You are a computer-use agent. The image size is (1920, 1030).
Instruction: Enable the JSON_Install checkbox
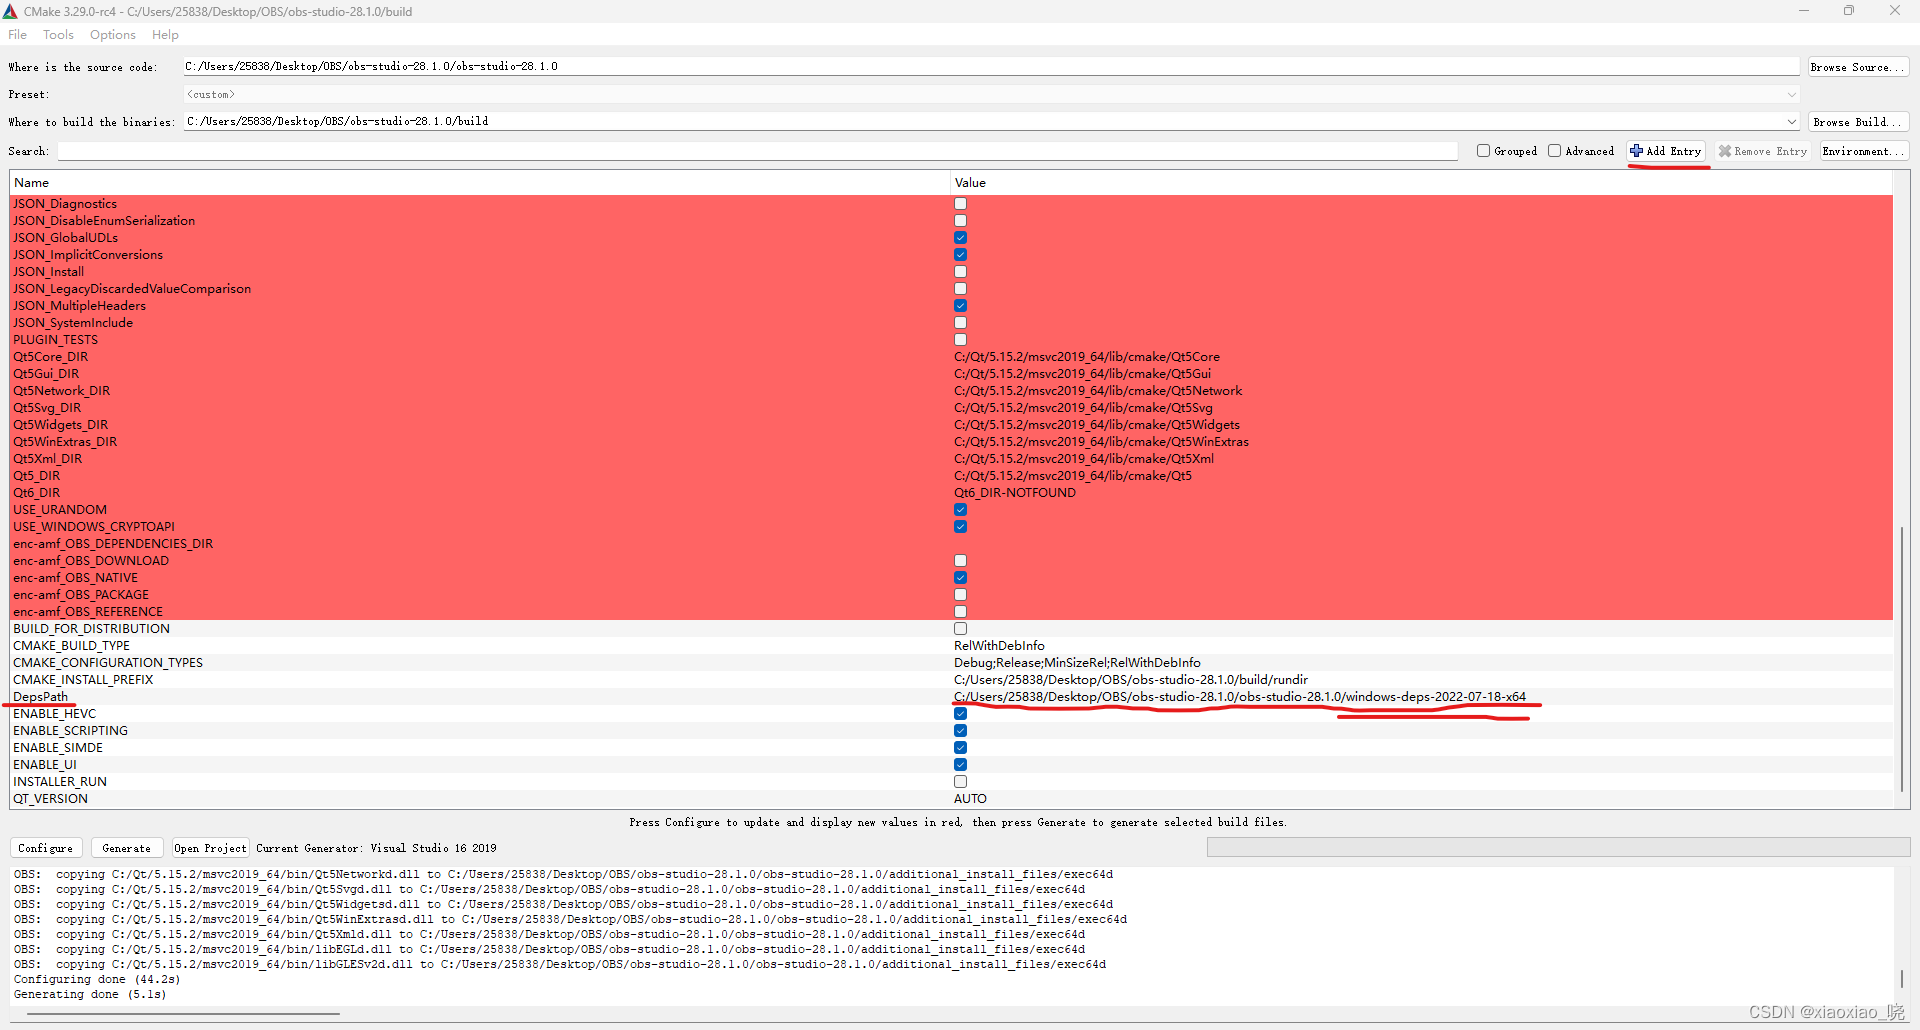(960, 272)
